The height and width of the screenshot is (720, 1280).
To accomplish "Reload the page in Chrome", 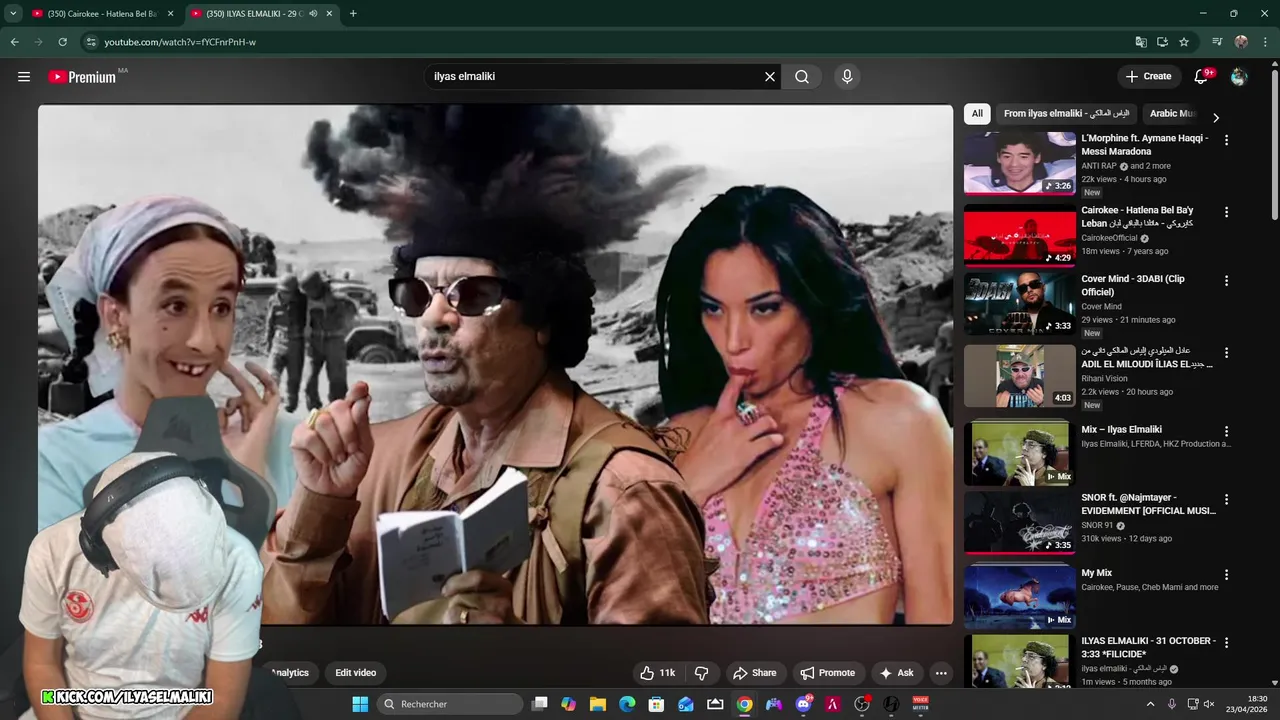I will pos(62,42).
